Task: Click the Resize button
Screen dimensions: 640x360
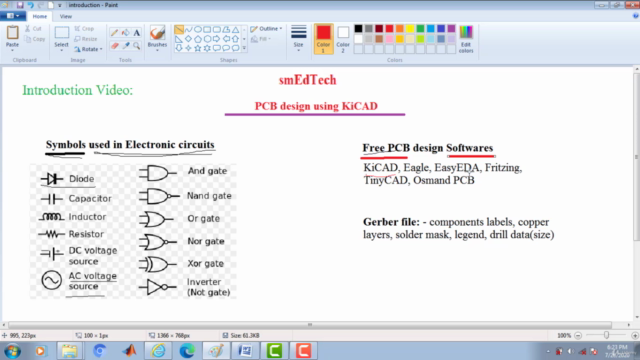Action: point(86,39)
